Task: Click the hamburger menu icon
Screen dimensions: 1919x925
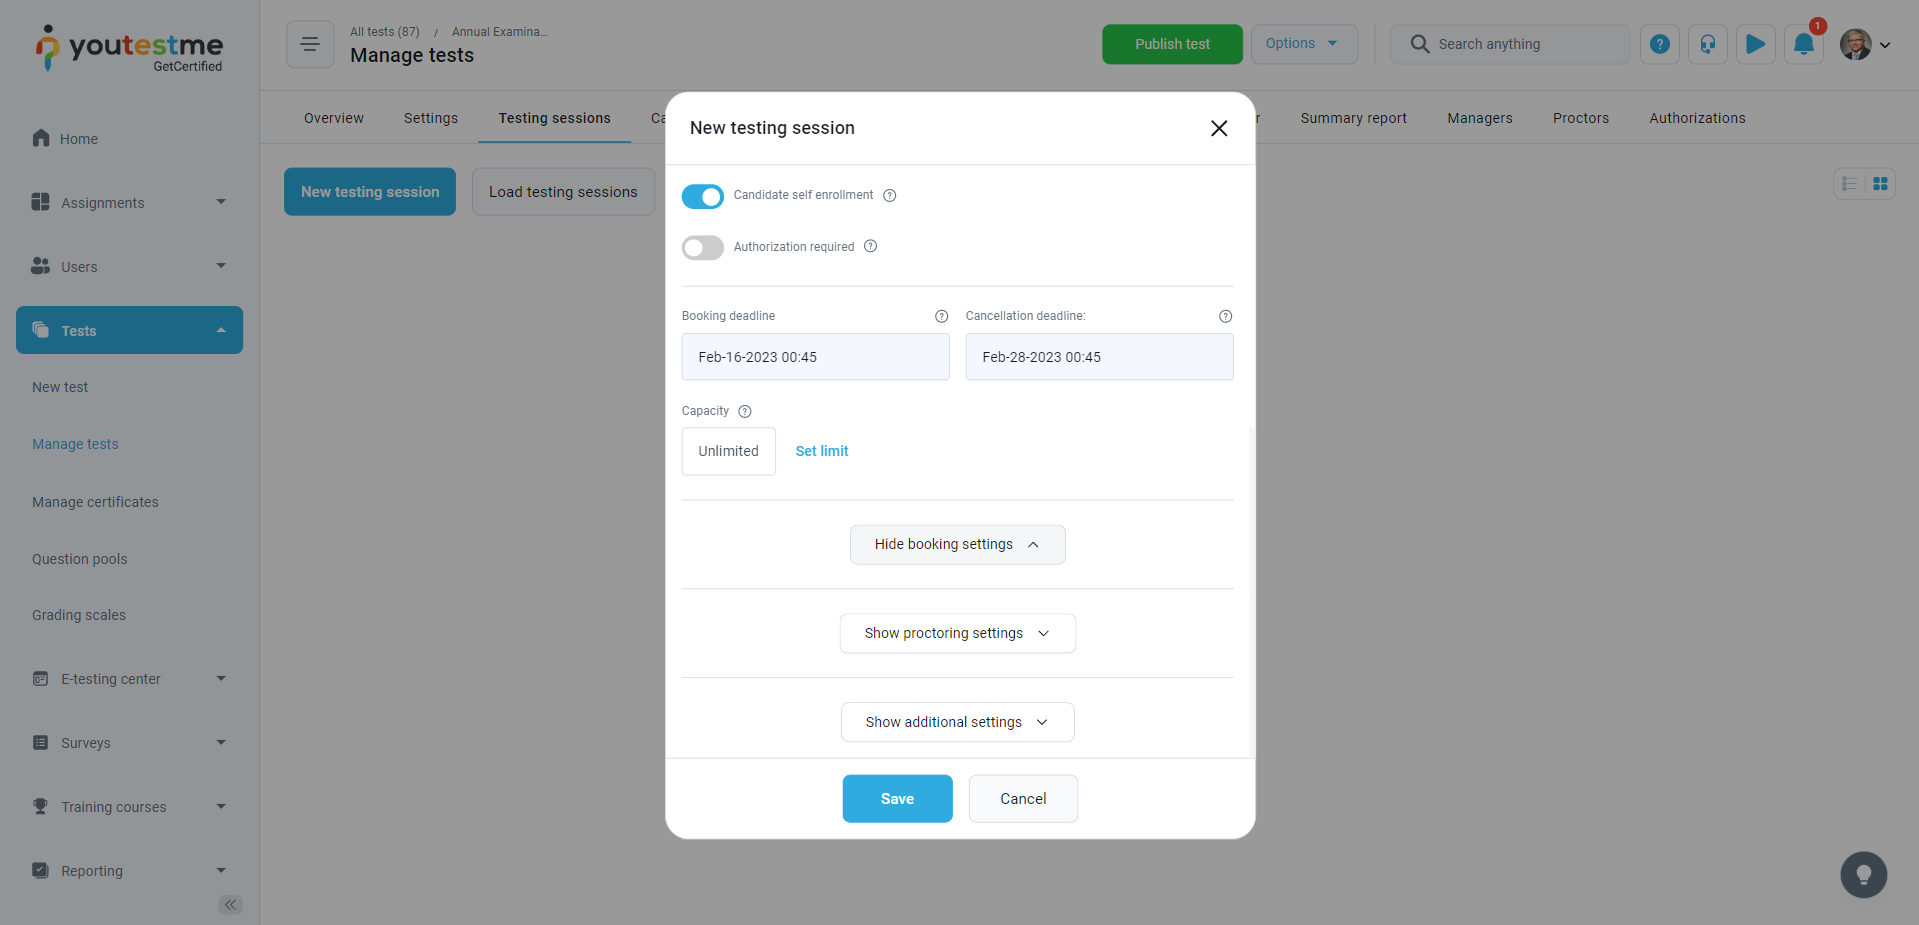Action: click(x=310, y=44)
